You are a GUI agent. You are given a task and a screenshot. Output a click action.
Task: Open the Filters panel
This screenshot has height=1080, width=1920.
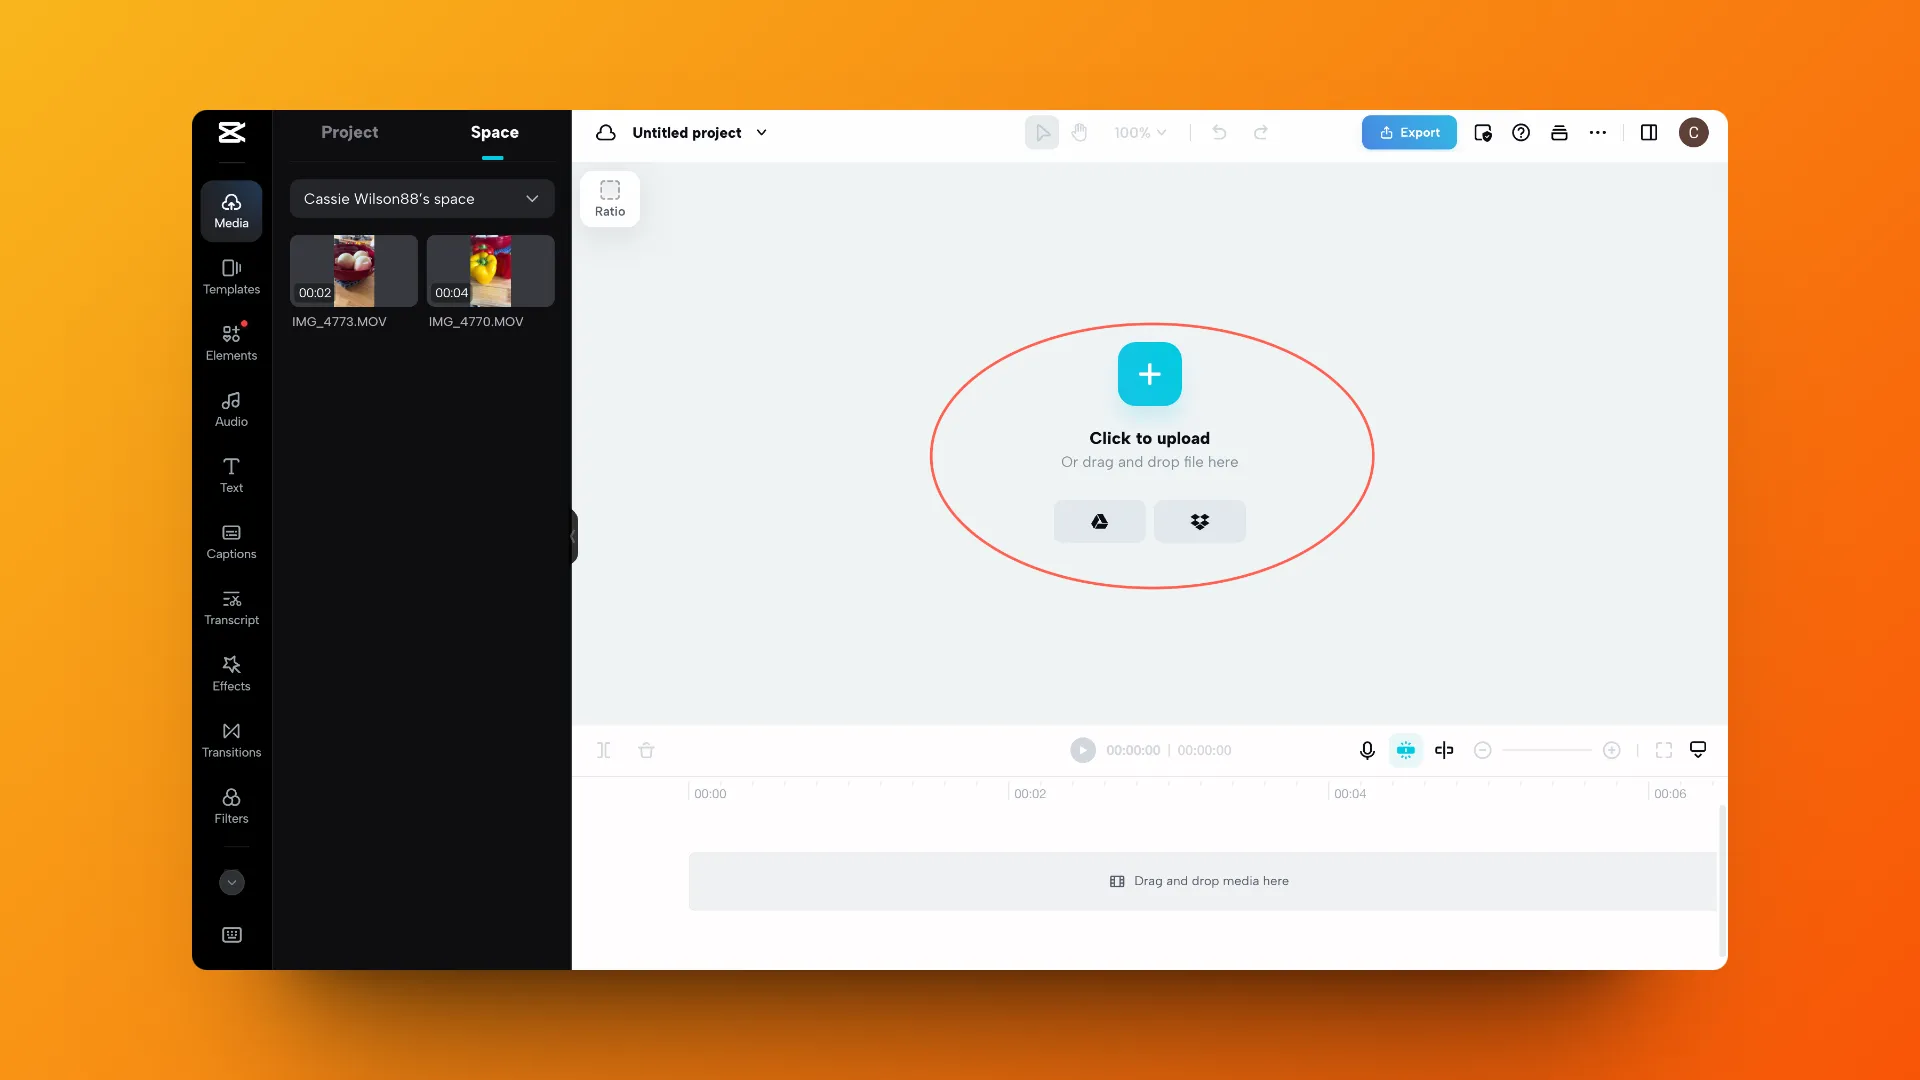[231, 805]
